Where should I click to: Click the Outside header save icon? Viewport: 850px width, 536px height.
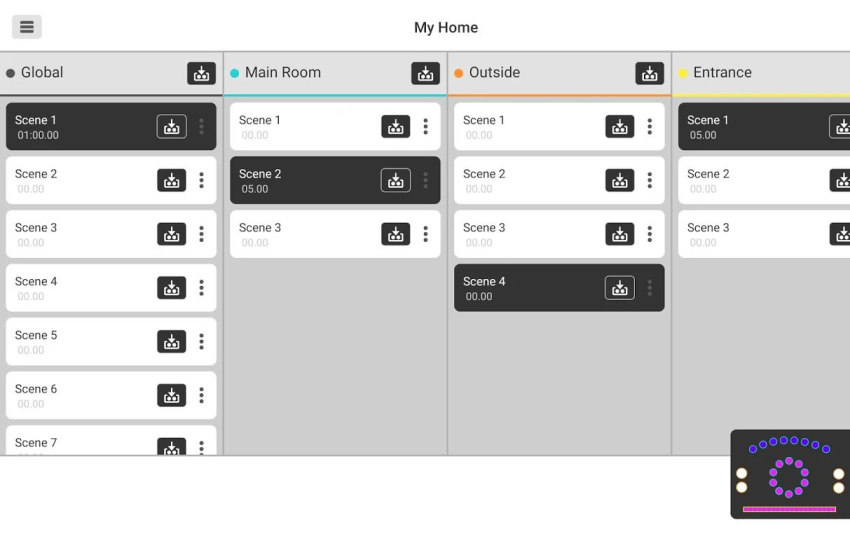[x=649, y=73]
